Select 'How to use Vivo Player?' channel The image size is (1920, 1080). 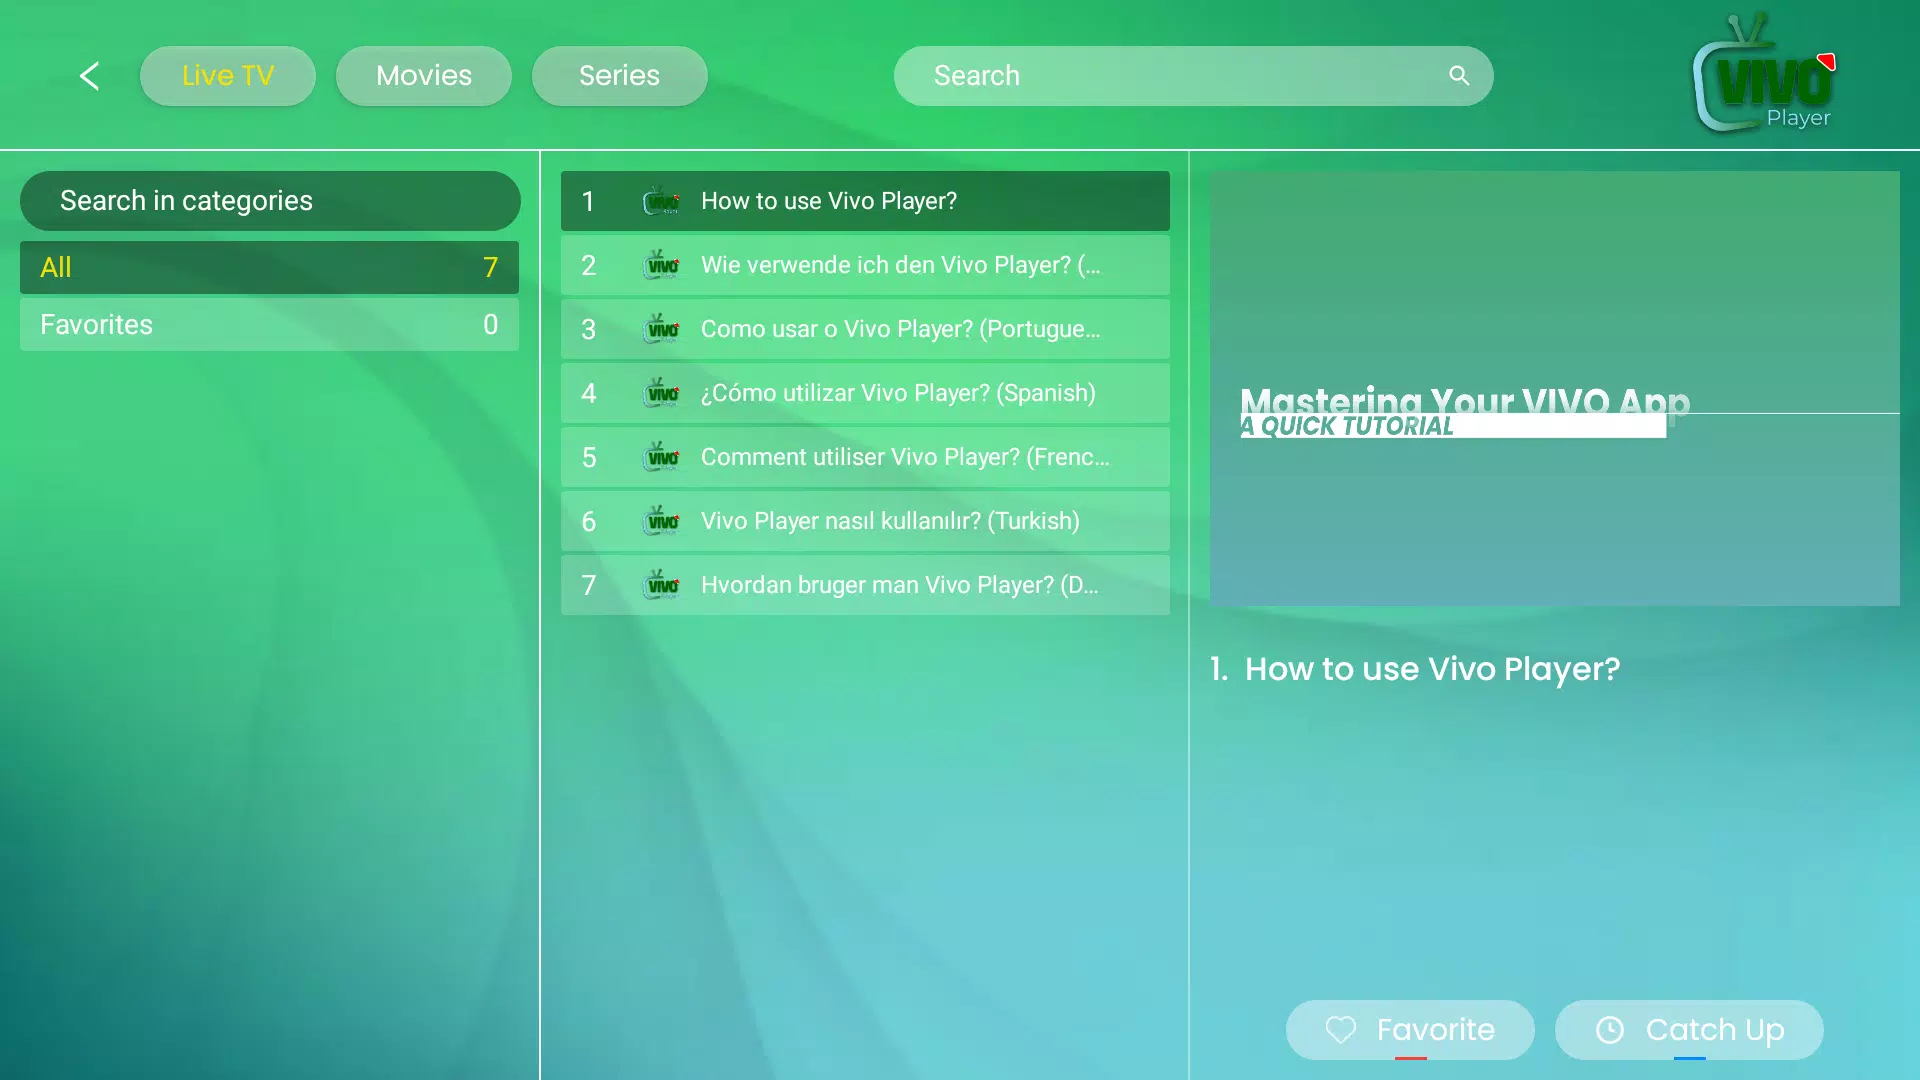click(865, 201)
